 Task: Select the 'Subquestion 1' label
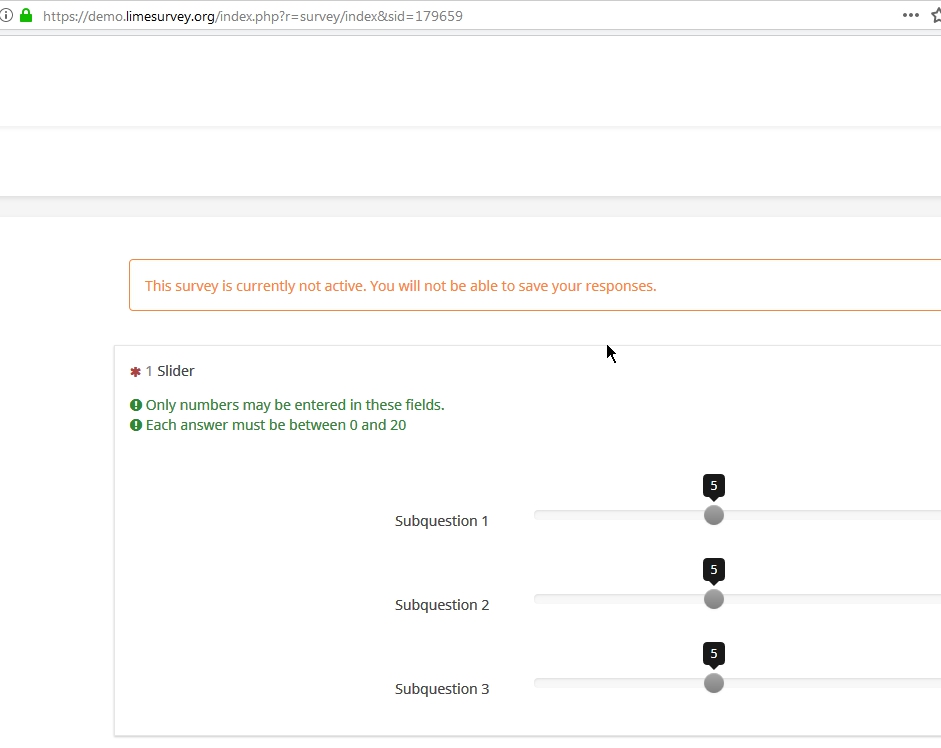click(x=441, y=521)
